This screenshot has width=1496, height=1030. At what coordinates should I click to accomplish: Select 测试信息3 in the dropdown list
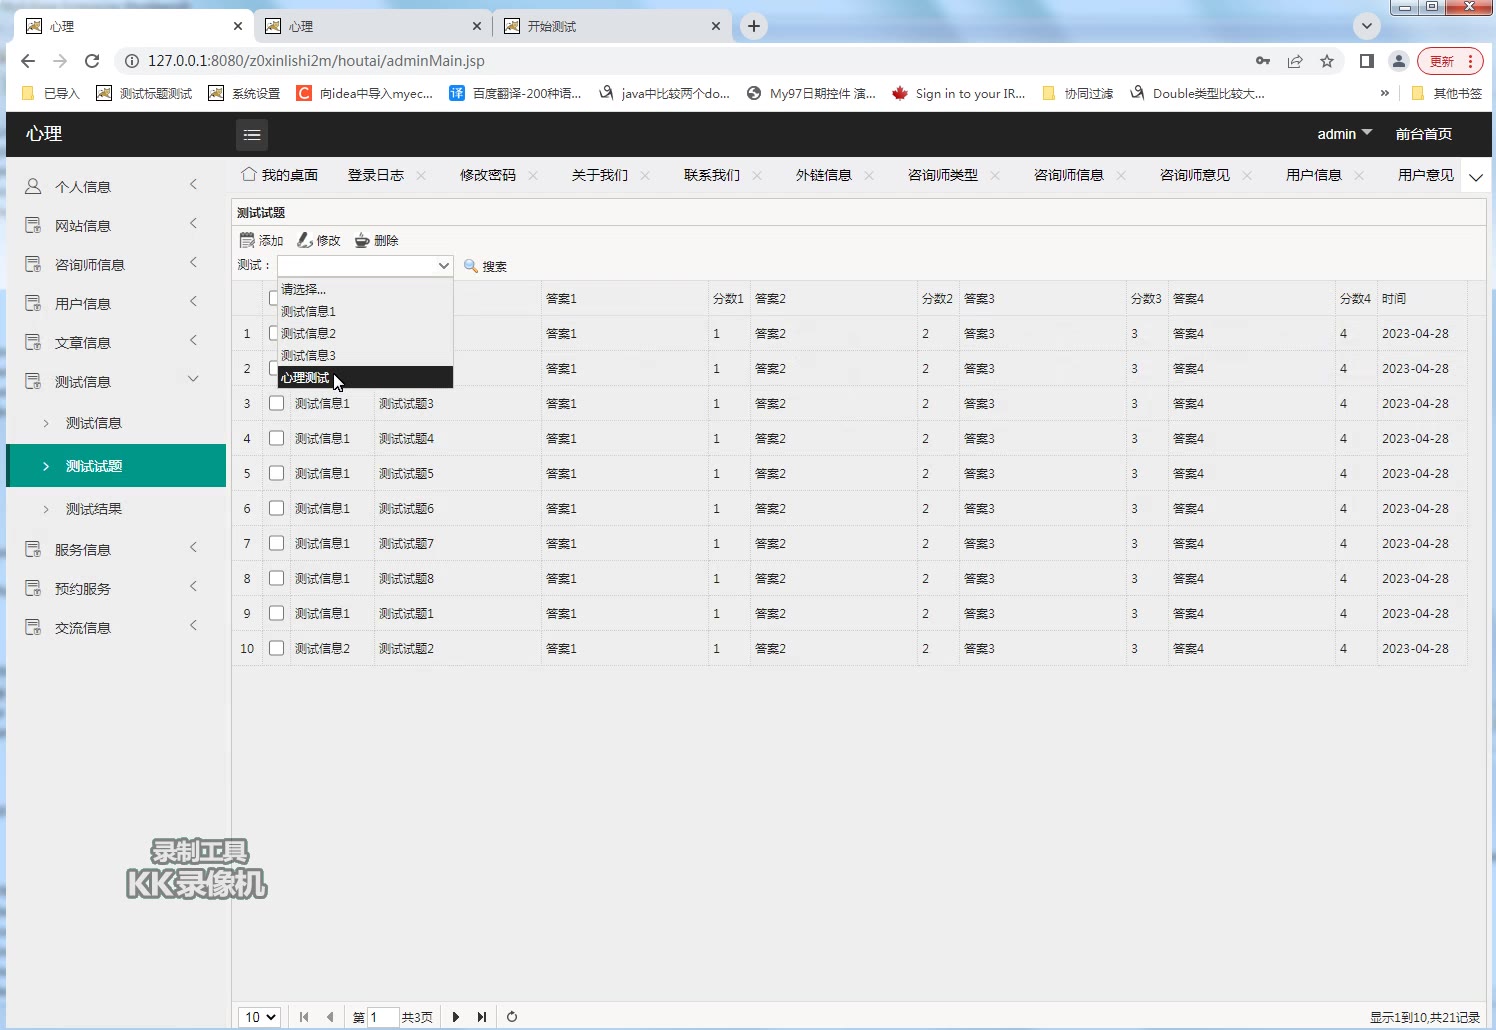365,355
